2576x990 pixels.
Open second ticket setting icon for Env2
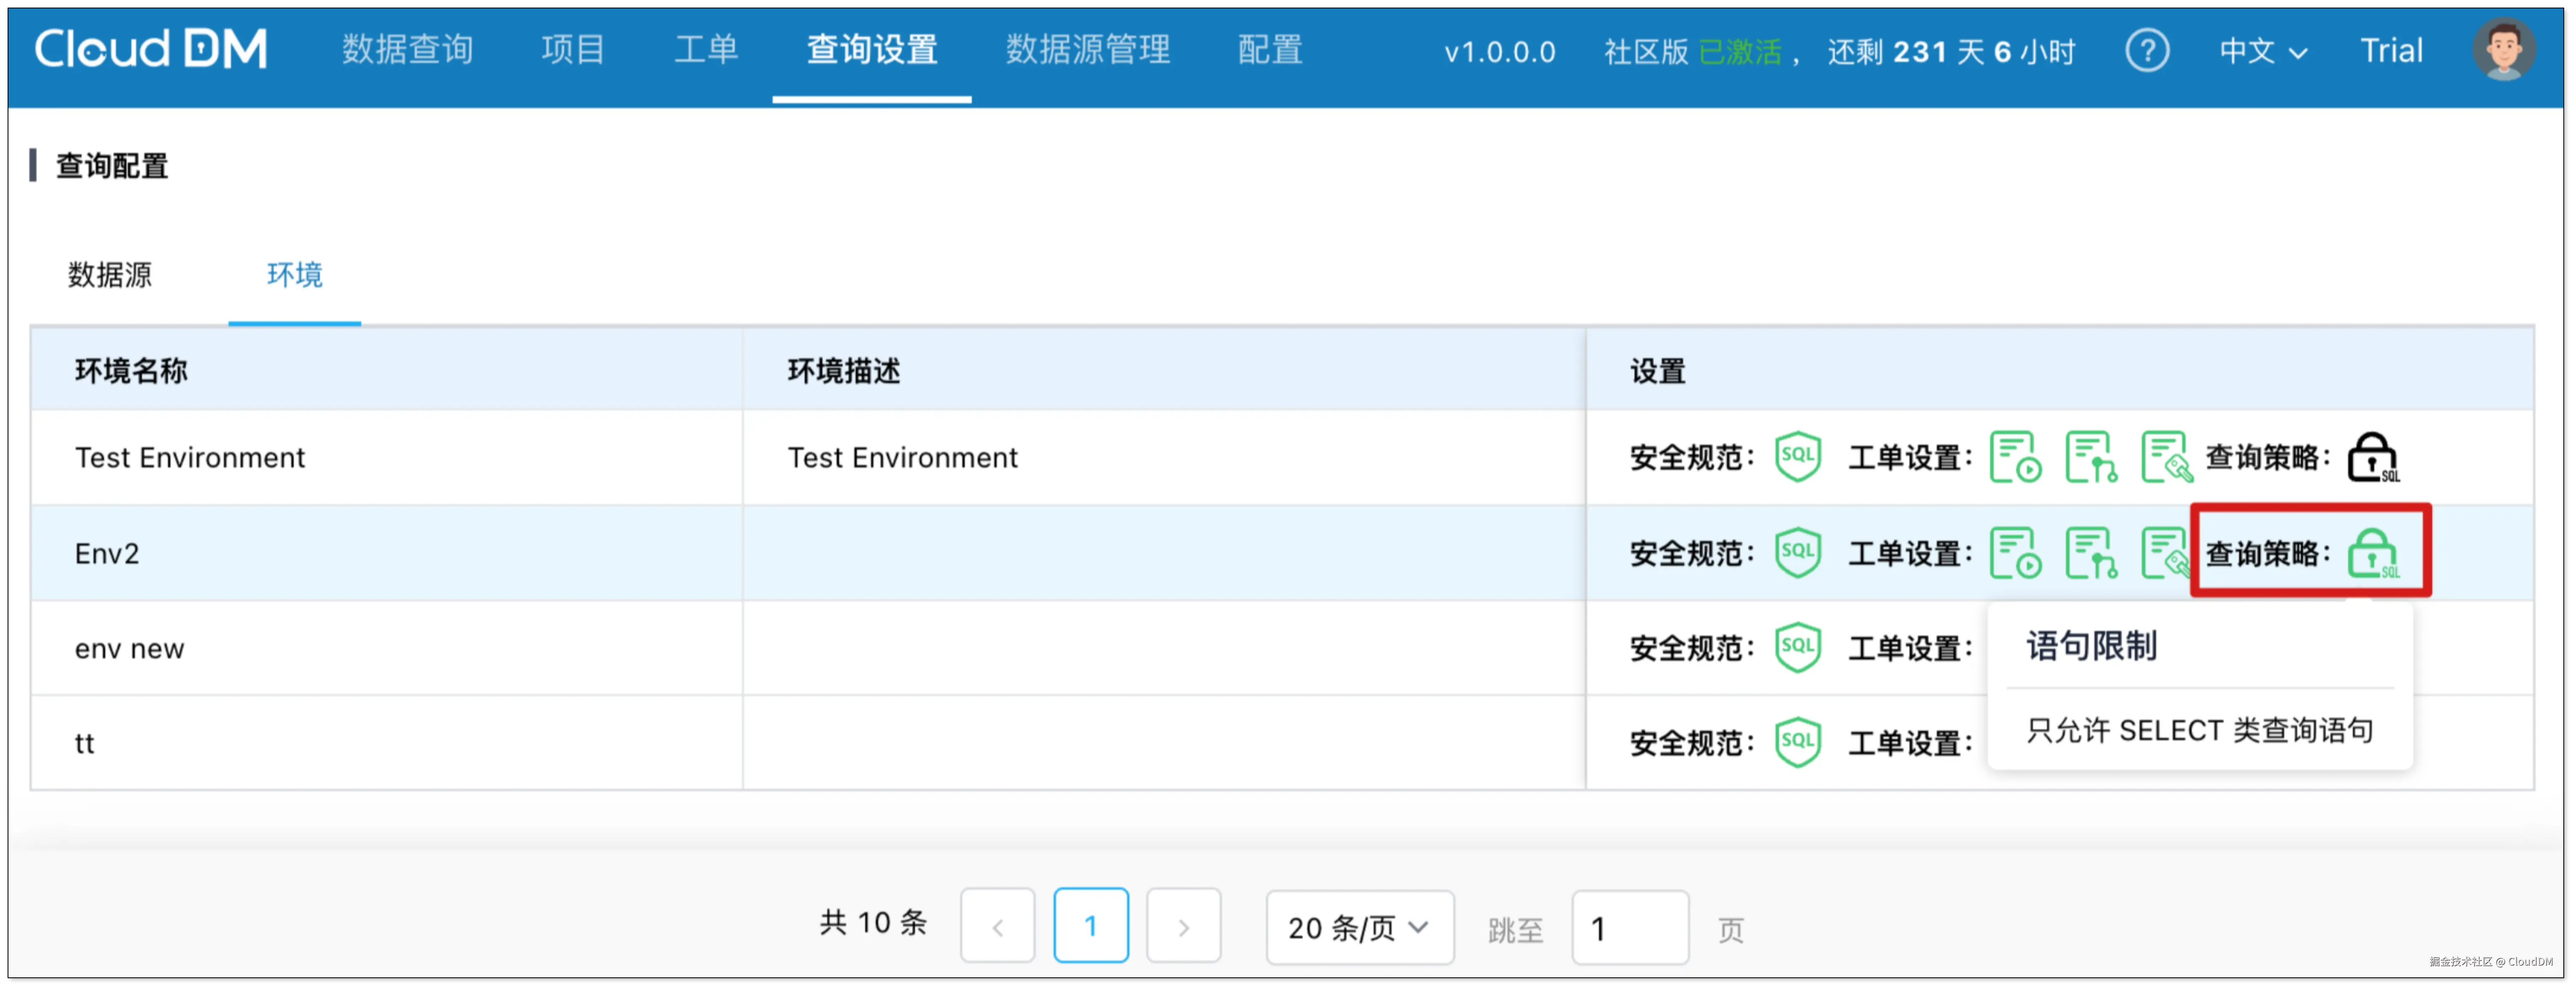[x=2090, y=553]
